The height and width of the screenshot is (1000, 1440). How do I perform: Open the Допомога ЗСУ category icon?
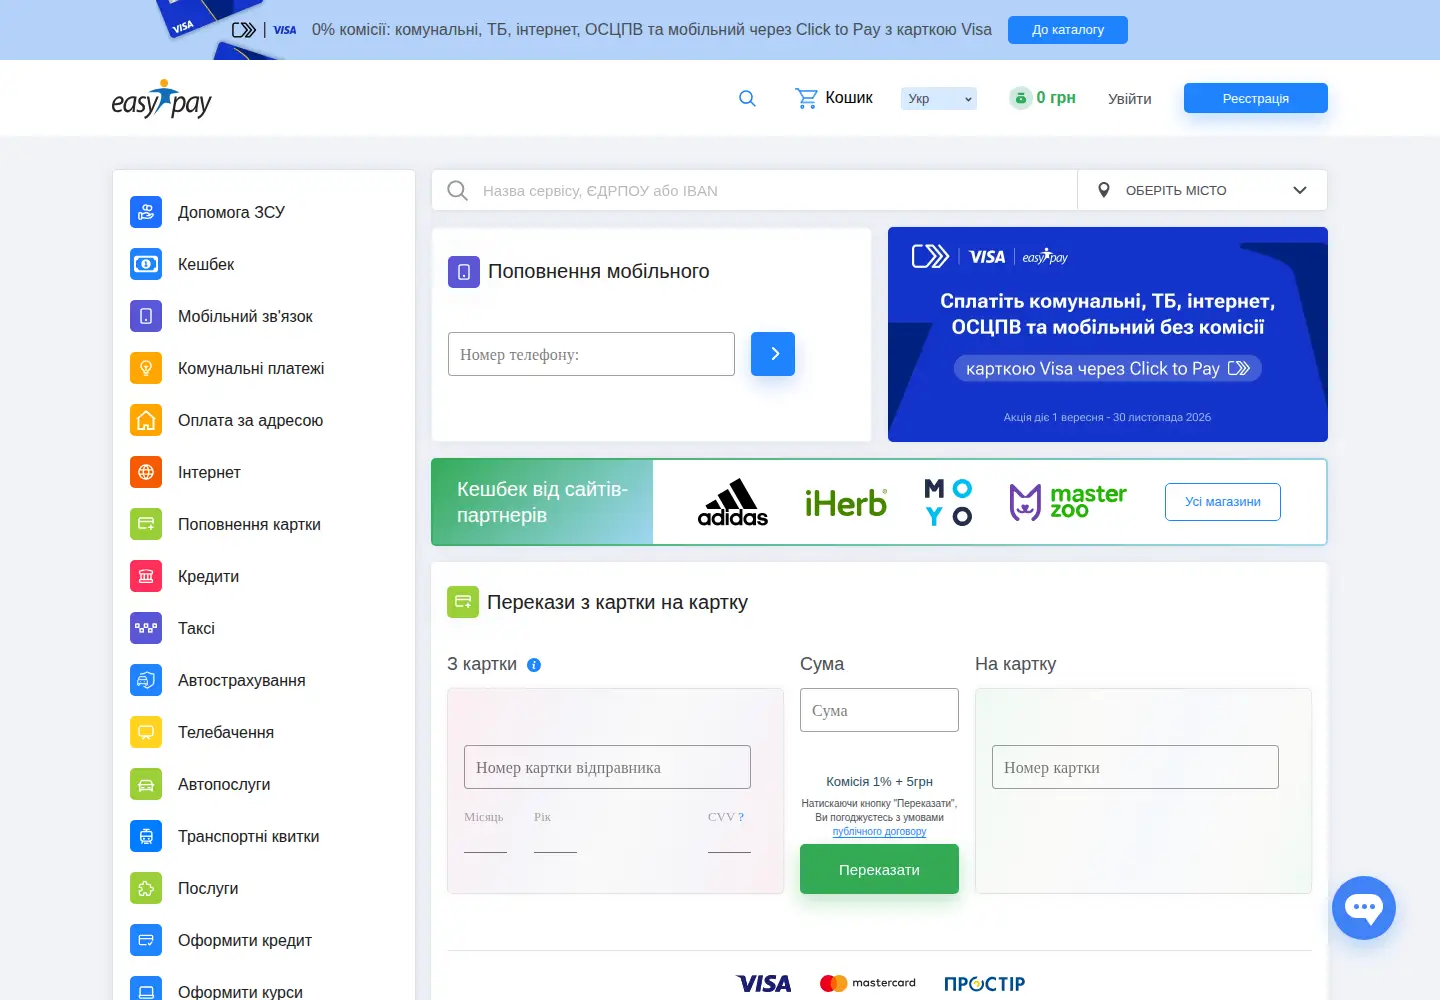click(146, 212)
